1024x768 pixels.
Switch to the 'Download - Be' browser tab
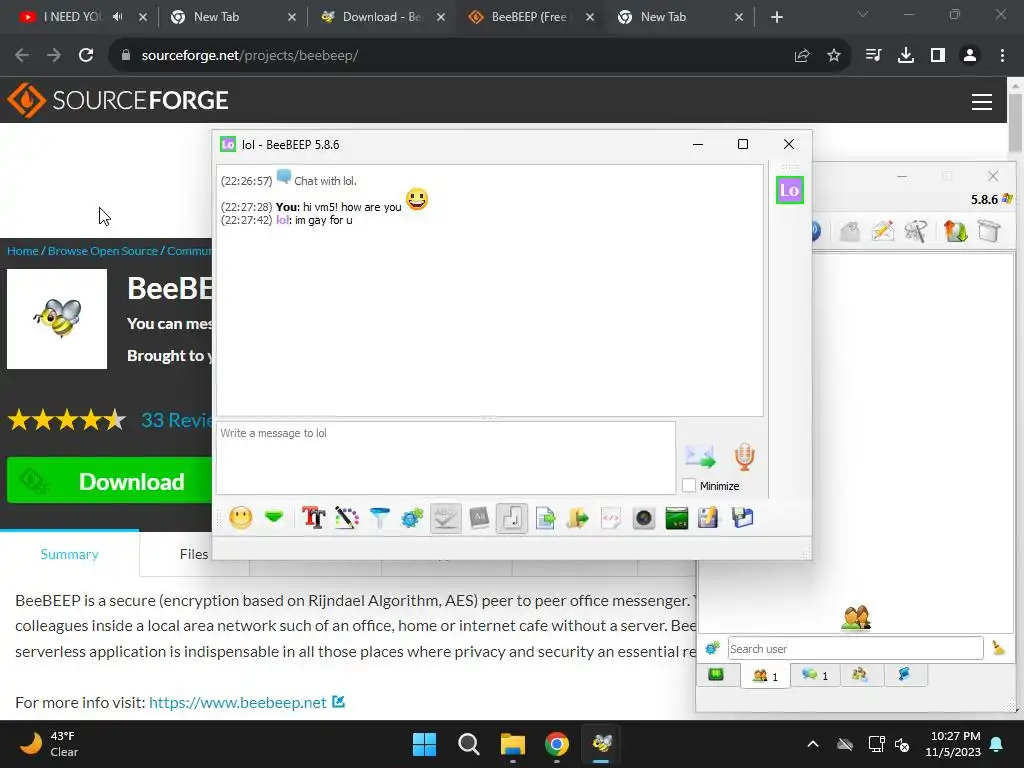tap(383, 17)
